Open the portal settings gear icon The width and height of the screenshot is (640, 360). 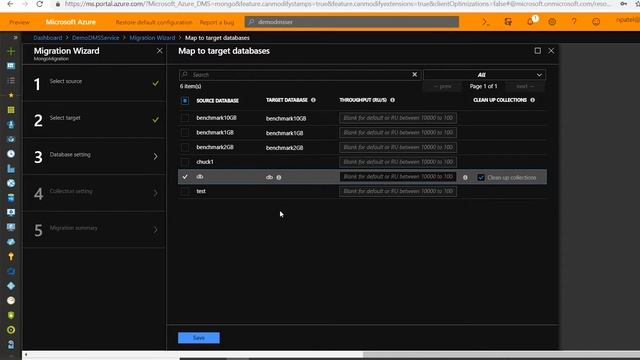coord(552,22)
